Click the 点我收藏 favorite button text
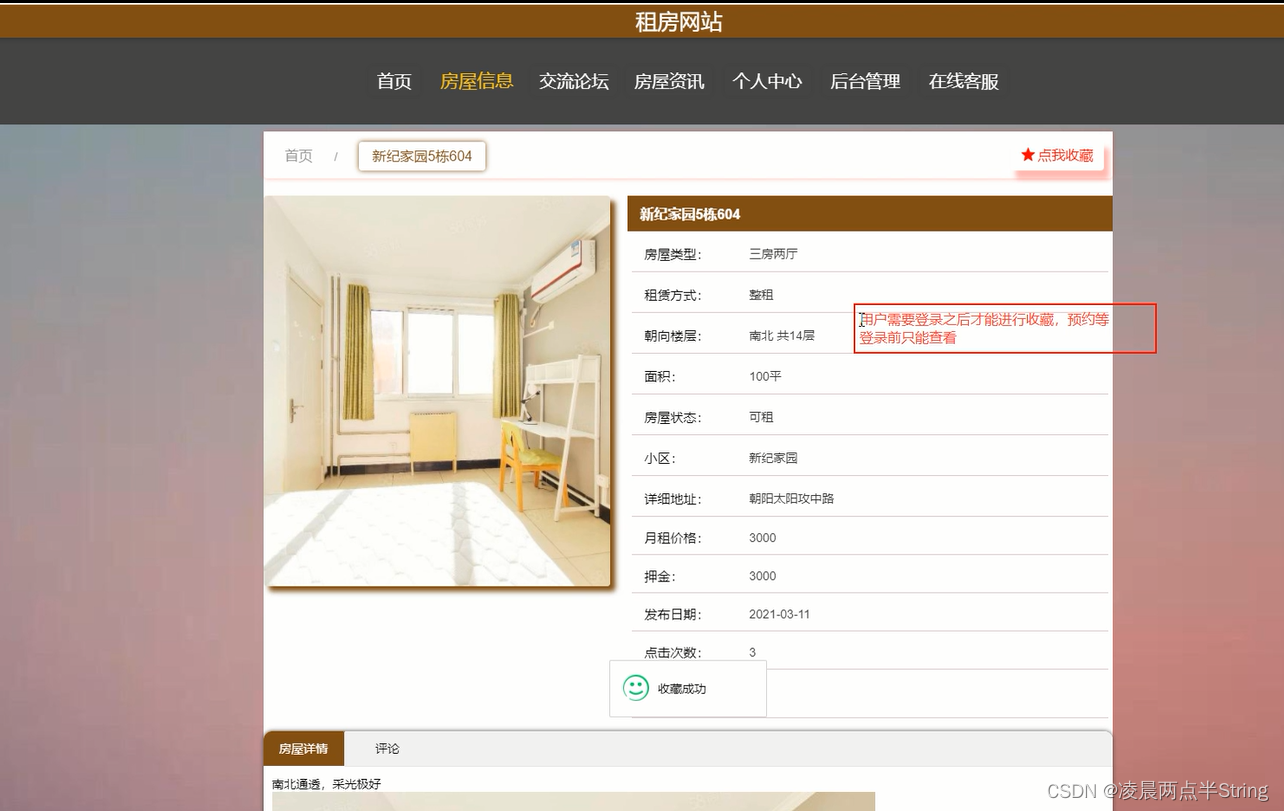1284x811 pixels. point(1065,155)
